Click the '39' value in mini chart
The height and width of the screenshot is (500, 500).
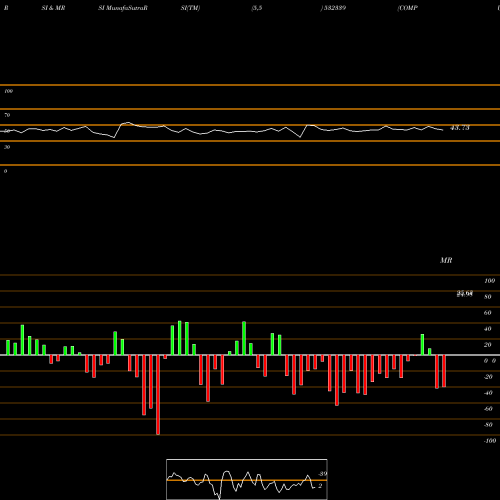[x=323, y=474]
